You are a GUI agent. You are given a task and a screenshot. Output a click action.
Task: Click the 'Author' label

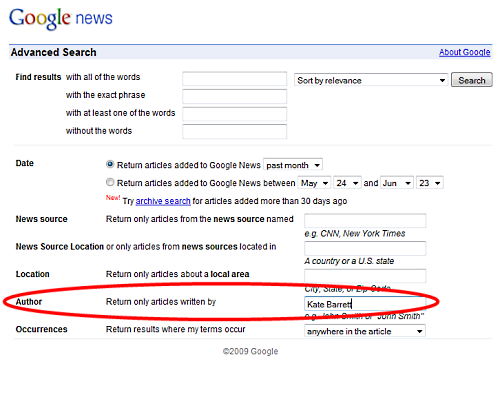pos(29,302)
